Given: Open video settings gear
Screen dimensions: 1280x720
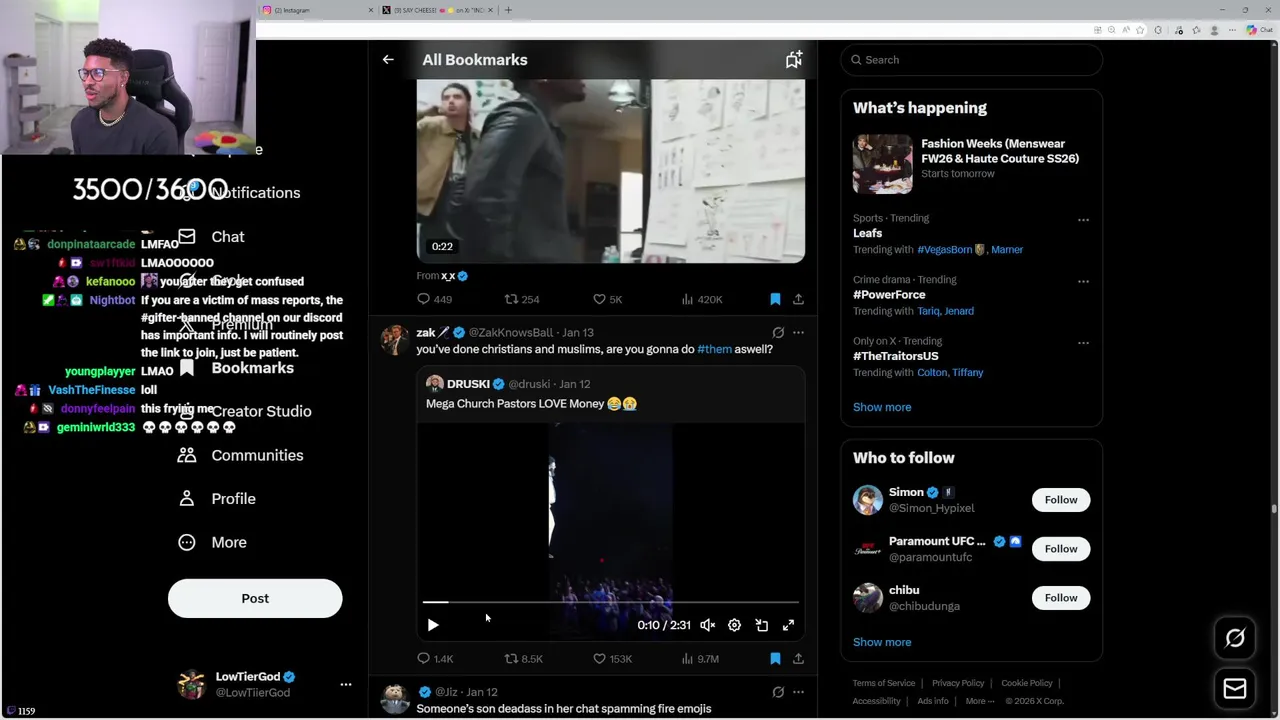Looking at the screenshot, I should tap(734, 625).
